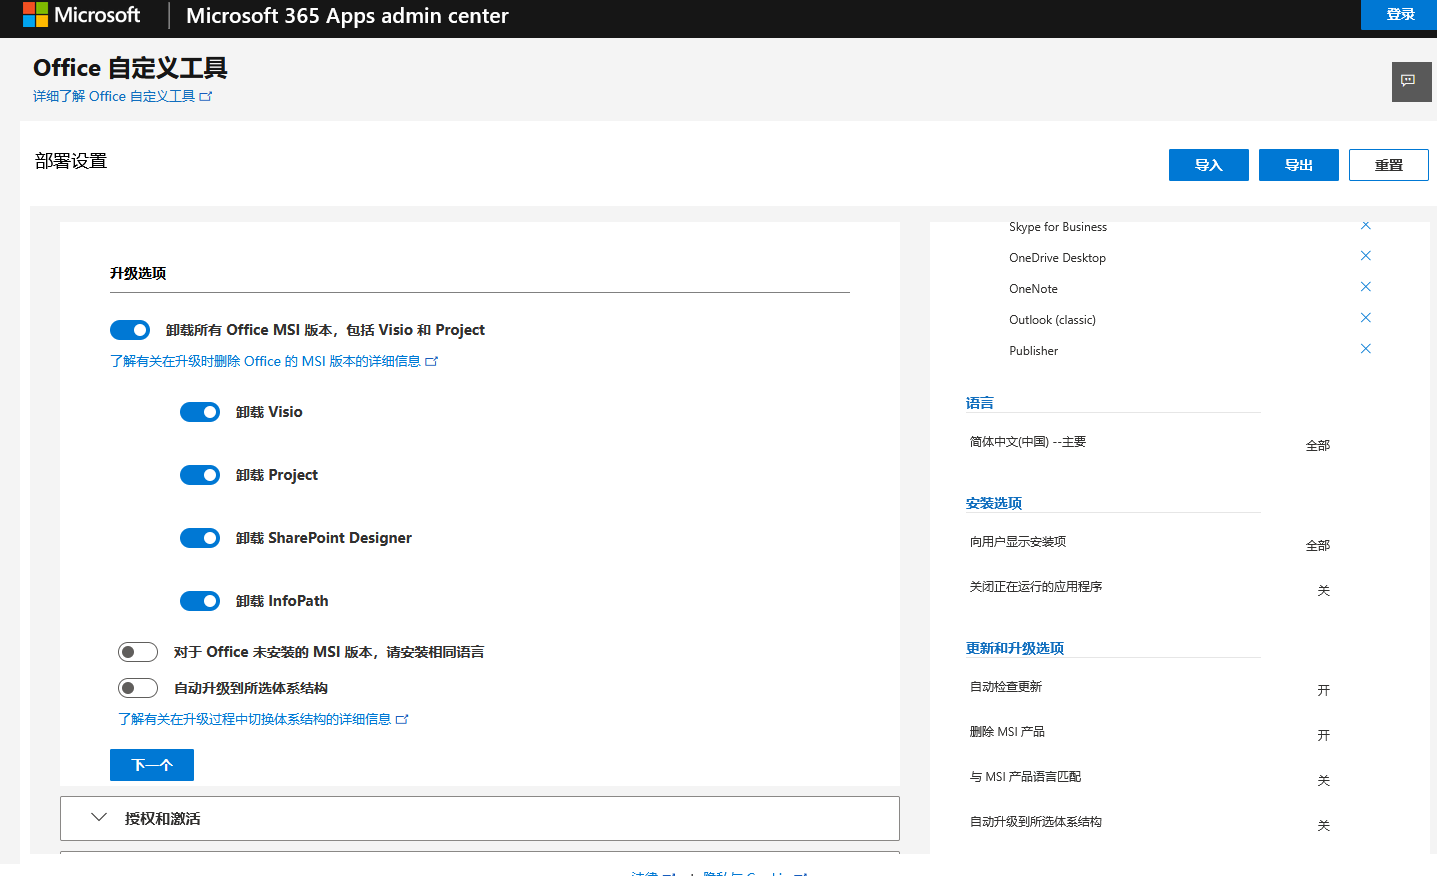This screenshot has height=876, width=1437.
Task: Remove Outlook (classic) with X icon
Action: [x=1366, y=318]
